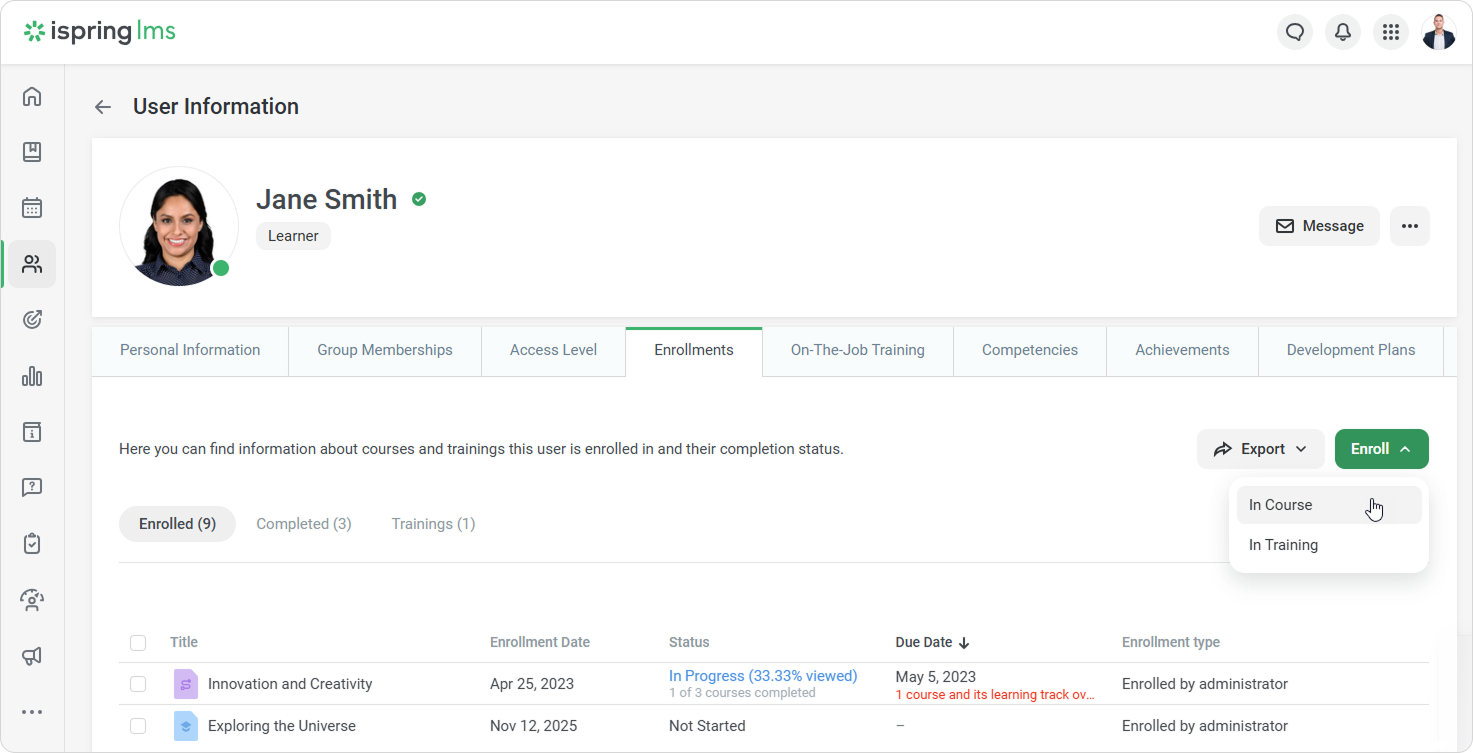Open the megaphone announcements sidebar icon
This screenshot has width=1473, height=753.
tap(32, 656)
